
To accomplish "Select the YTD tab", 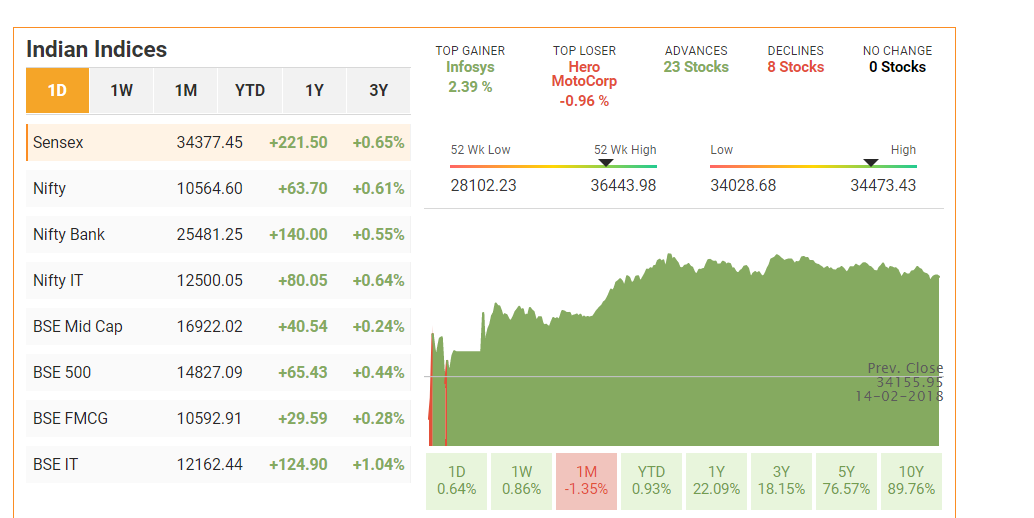I will pyautogui.click(x=250, y=91).
